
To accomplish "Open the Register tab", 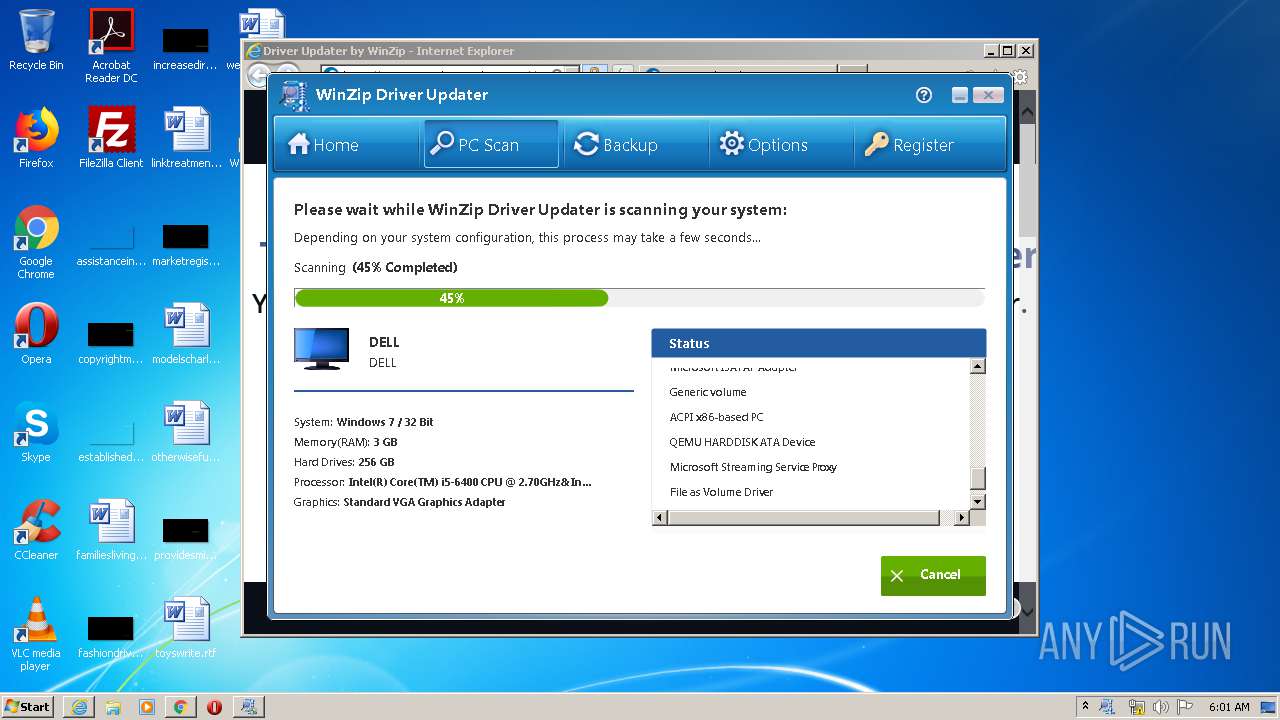I will (928, 145).
